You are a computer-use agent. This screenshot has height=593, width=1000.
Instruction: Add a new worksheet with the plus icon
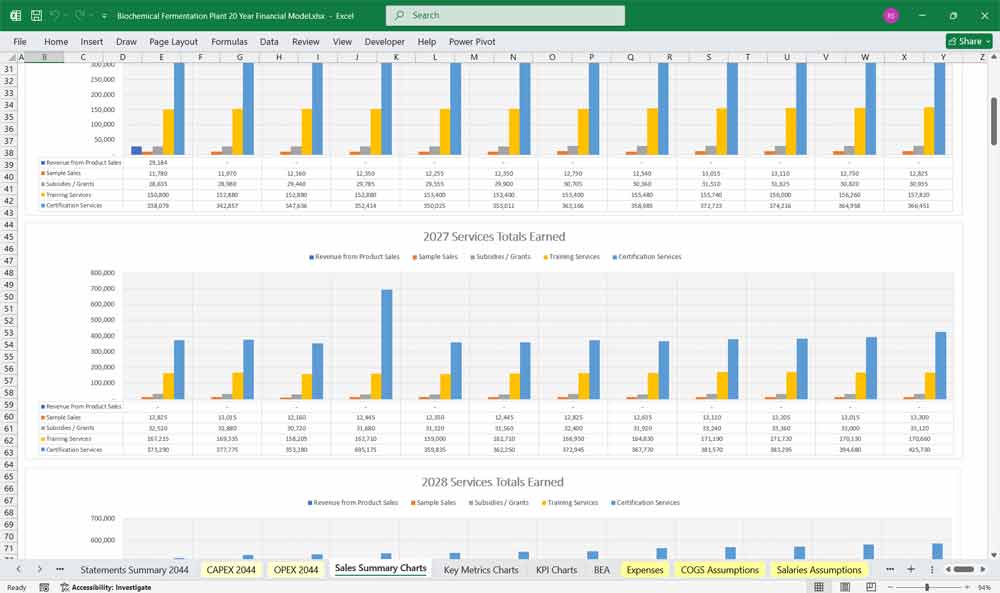click(911, 568)
